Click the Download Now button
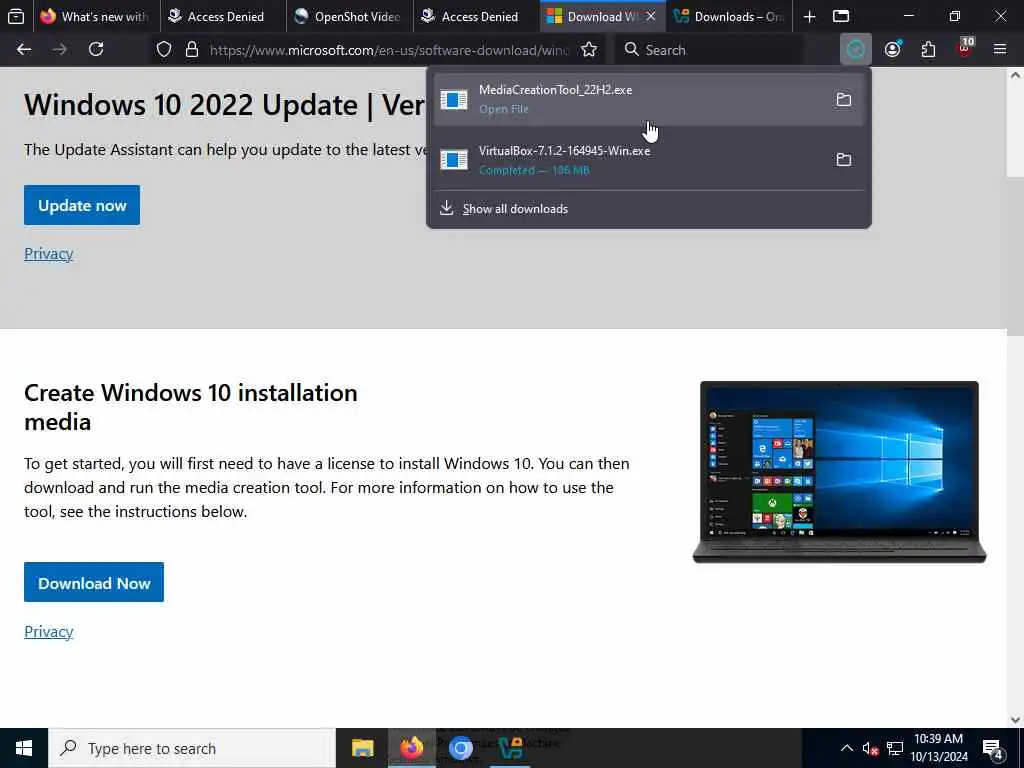This screenshot has height=768, width=1024. (94, 583)
